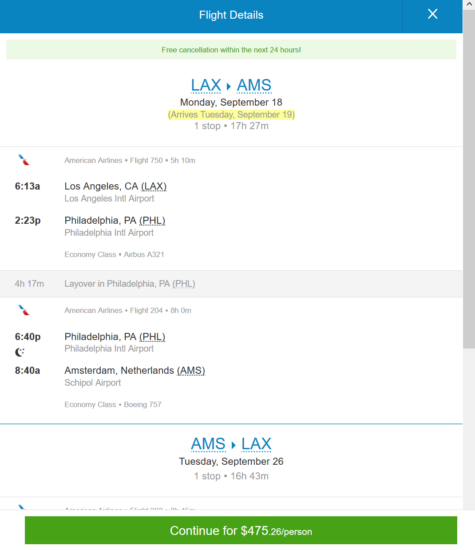Click arrow between AMS and LAX
The image size is (475, 550).
point(233,445)
